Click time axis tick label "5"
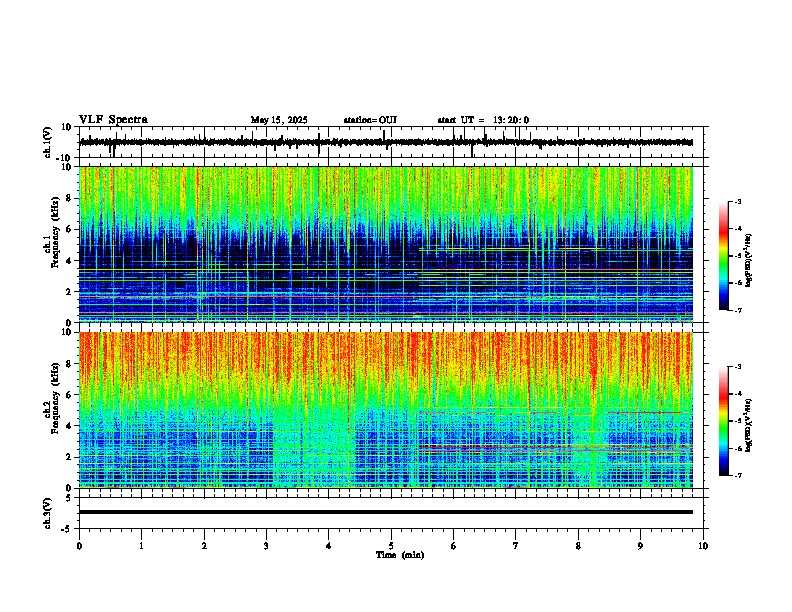 click(391, 546)
